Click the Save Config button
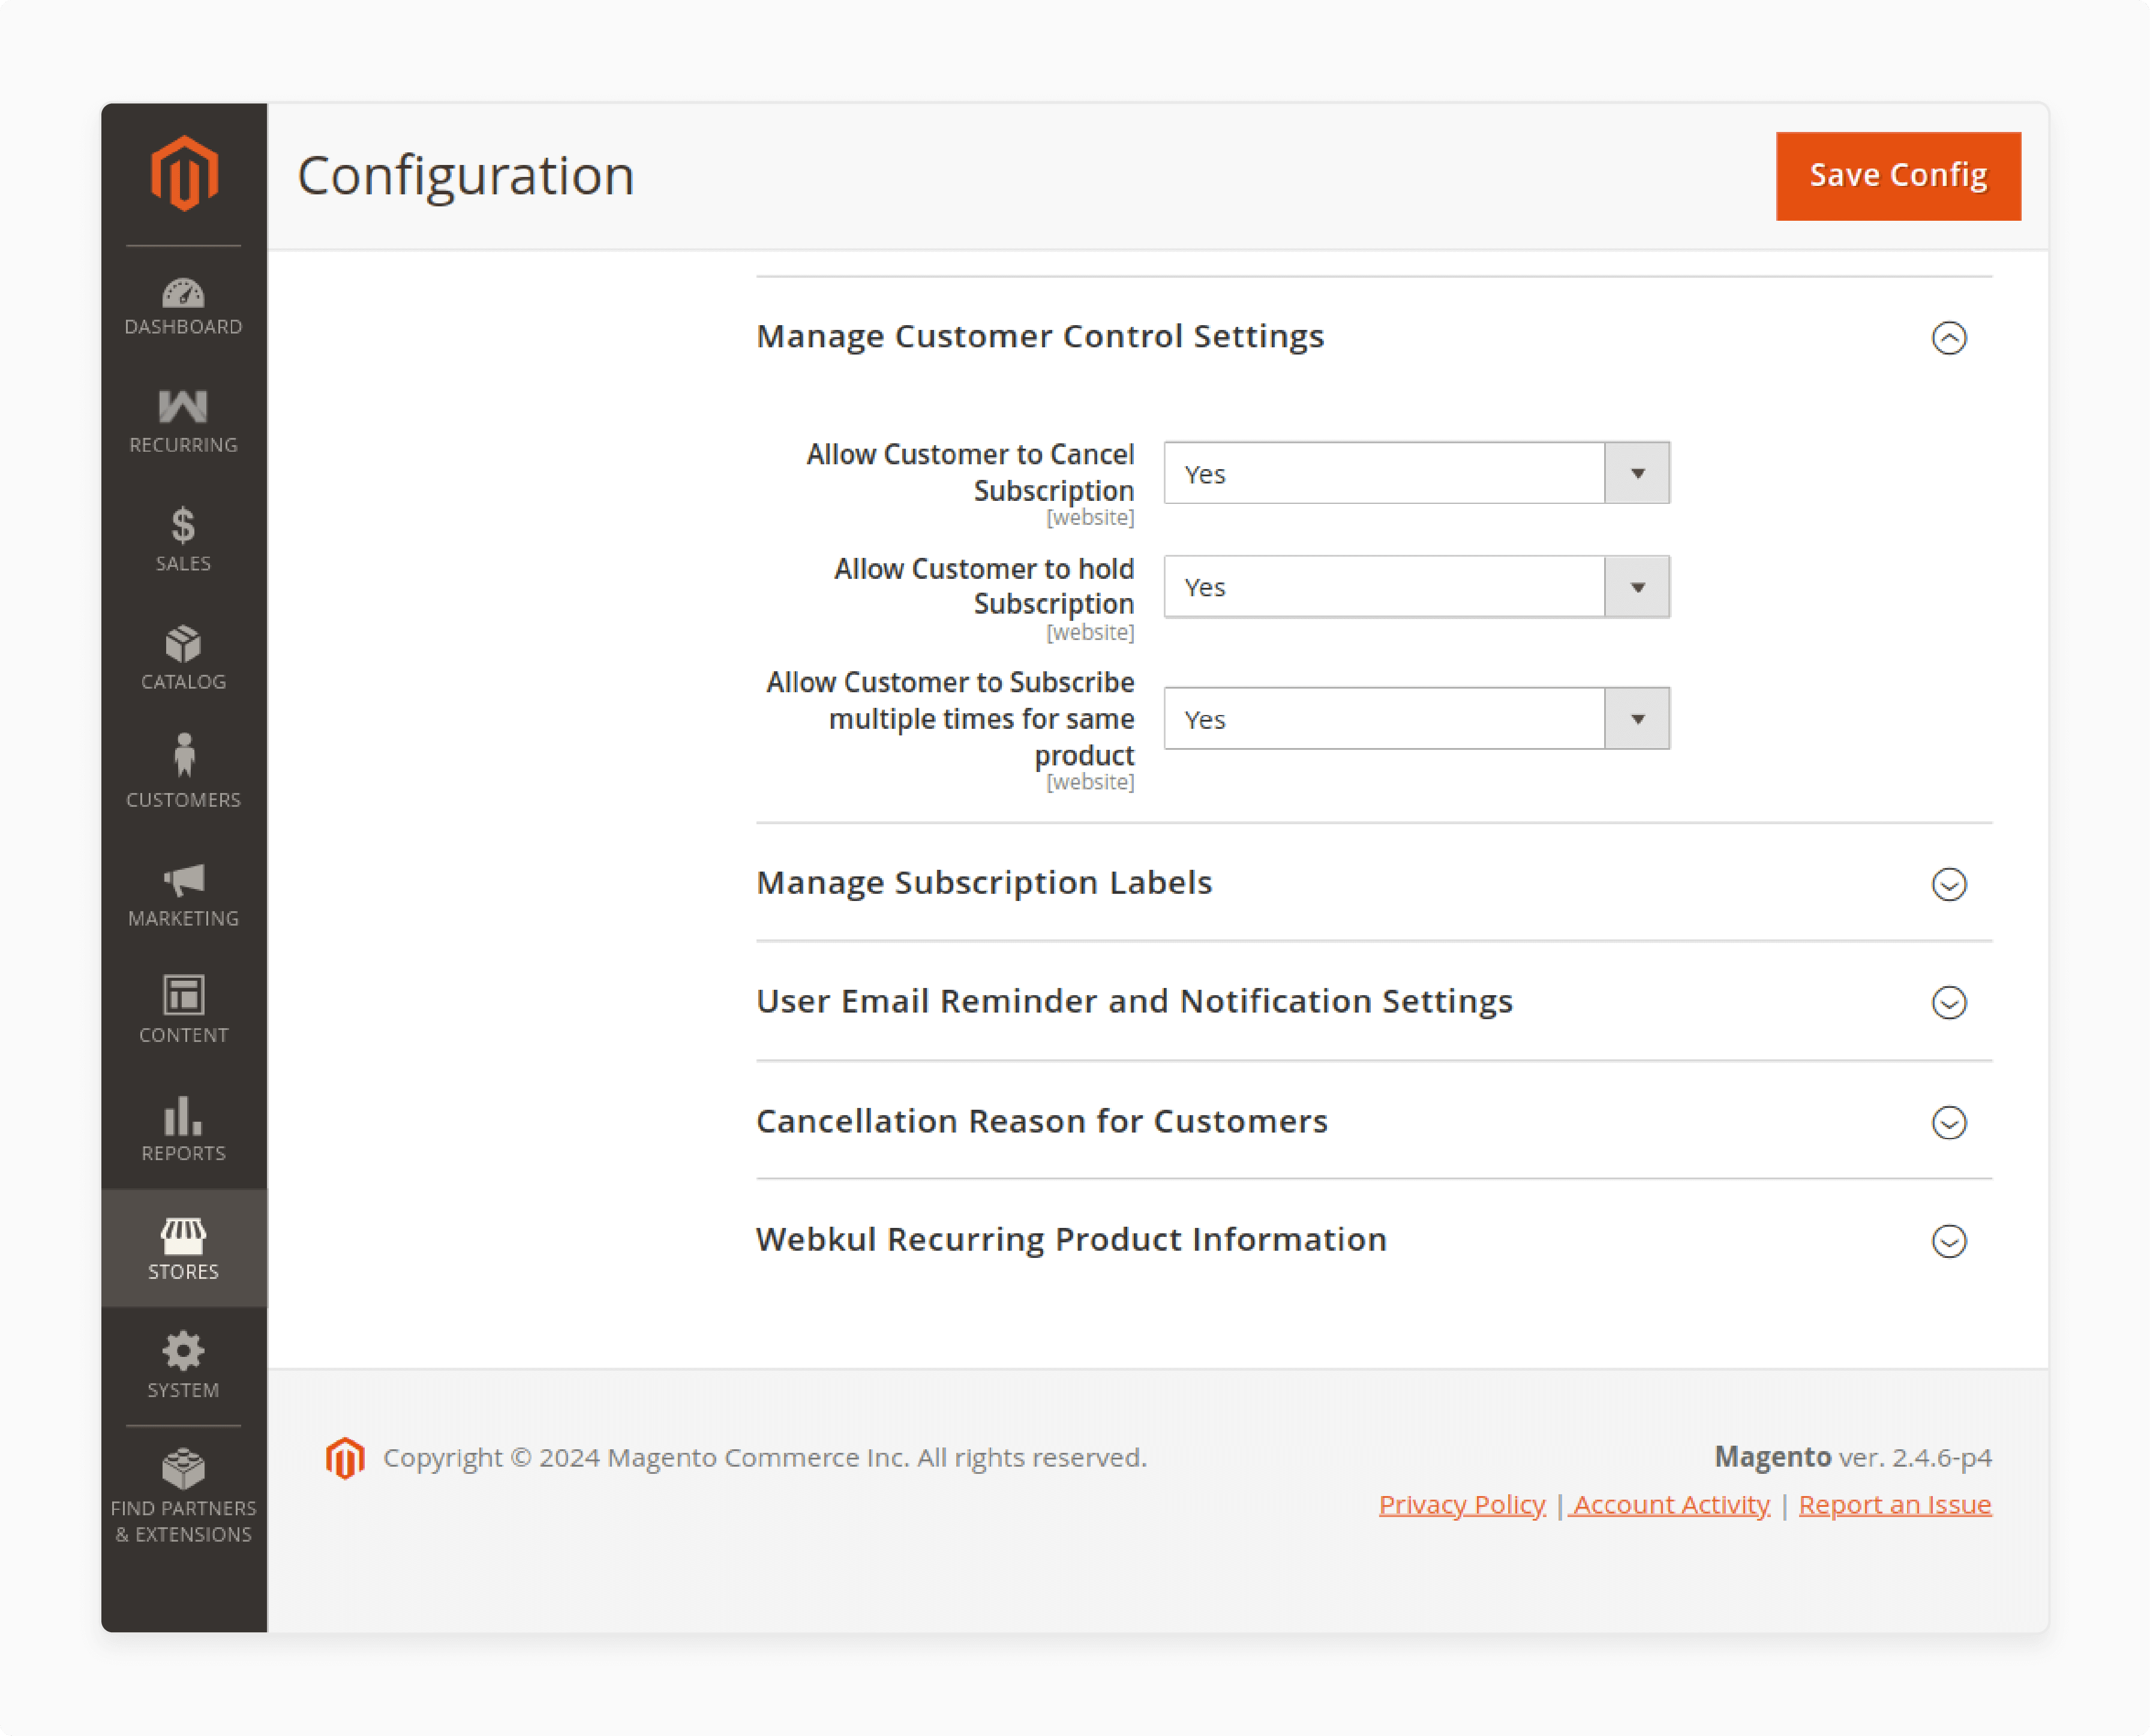Screen dimensions: 2150x1736 pos(1898,176)
